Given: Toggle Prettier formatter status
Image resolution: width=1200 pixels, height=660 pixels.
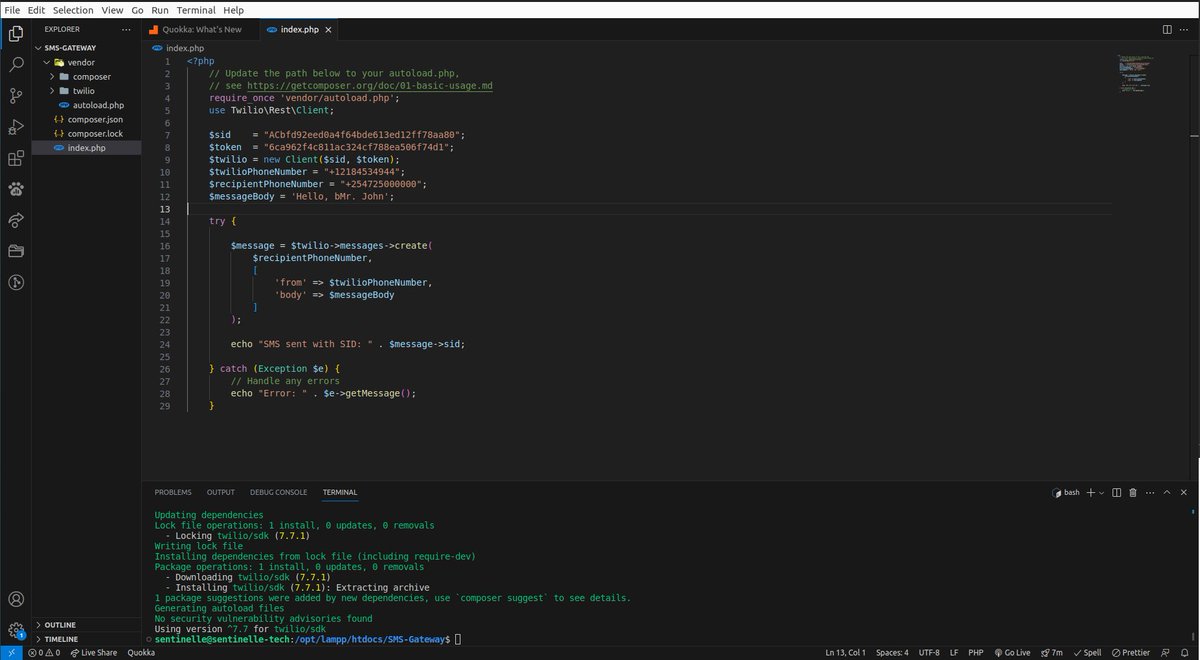Looking at the screenshot, I should pos(1130,652).
